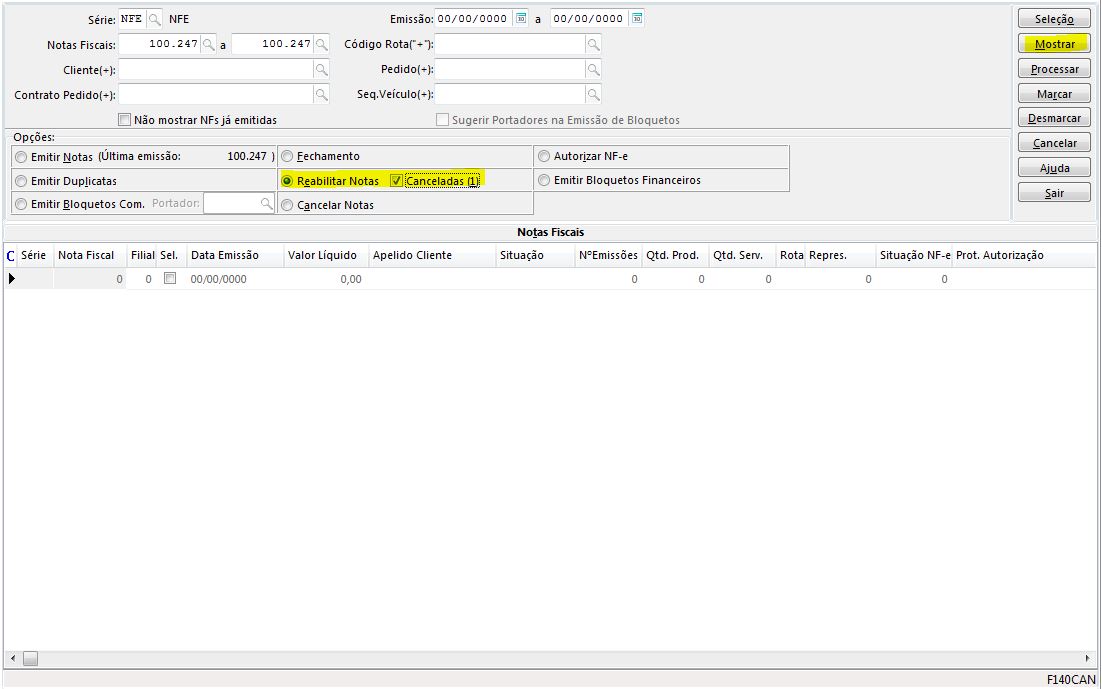Open lookup for second Notas Fiscais field

pyautogui.click(x=321, y=44)
